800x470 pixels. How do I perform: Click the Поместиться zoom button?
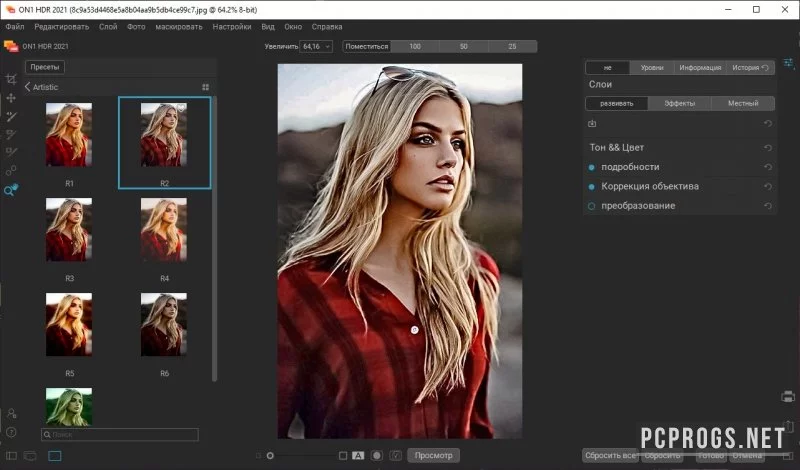(367, 46)
